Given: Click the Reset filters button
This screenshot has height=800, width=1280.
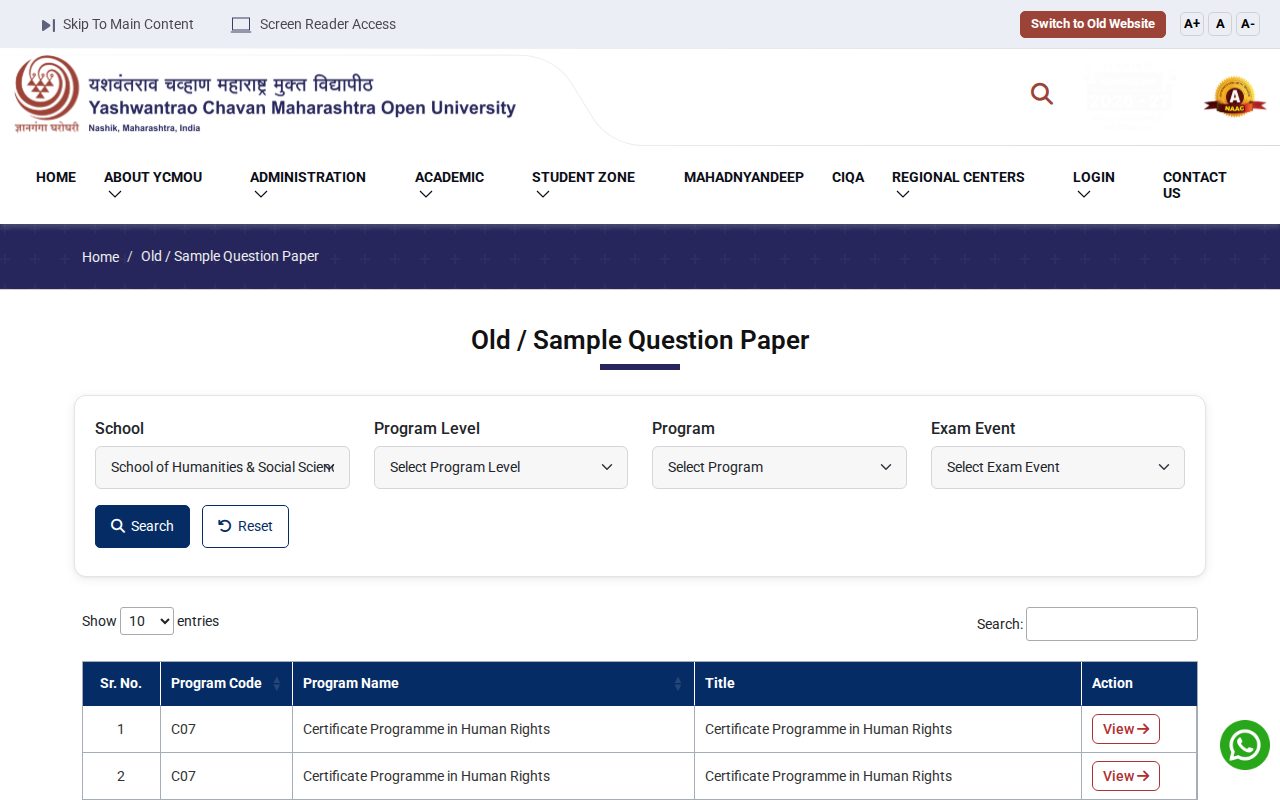Looking at the screenshot, I should (245, 526).
